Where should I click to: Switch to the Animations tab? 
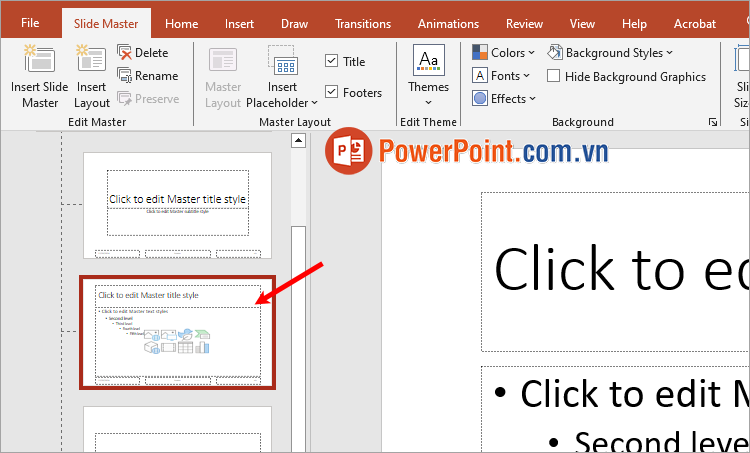(x=448, y=24)
